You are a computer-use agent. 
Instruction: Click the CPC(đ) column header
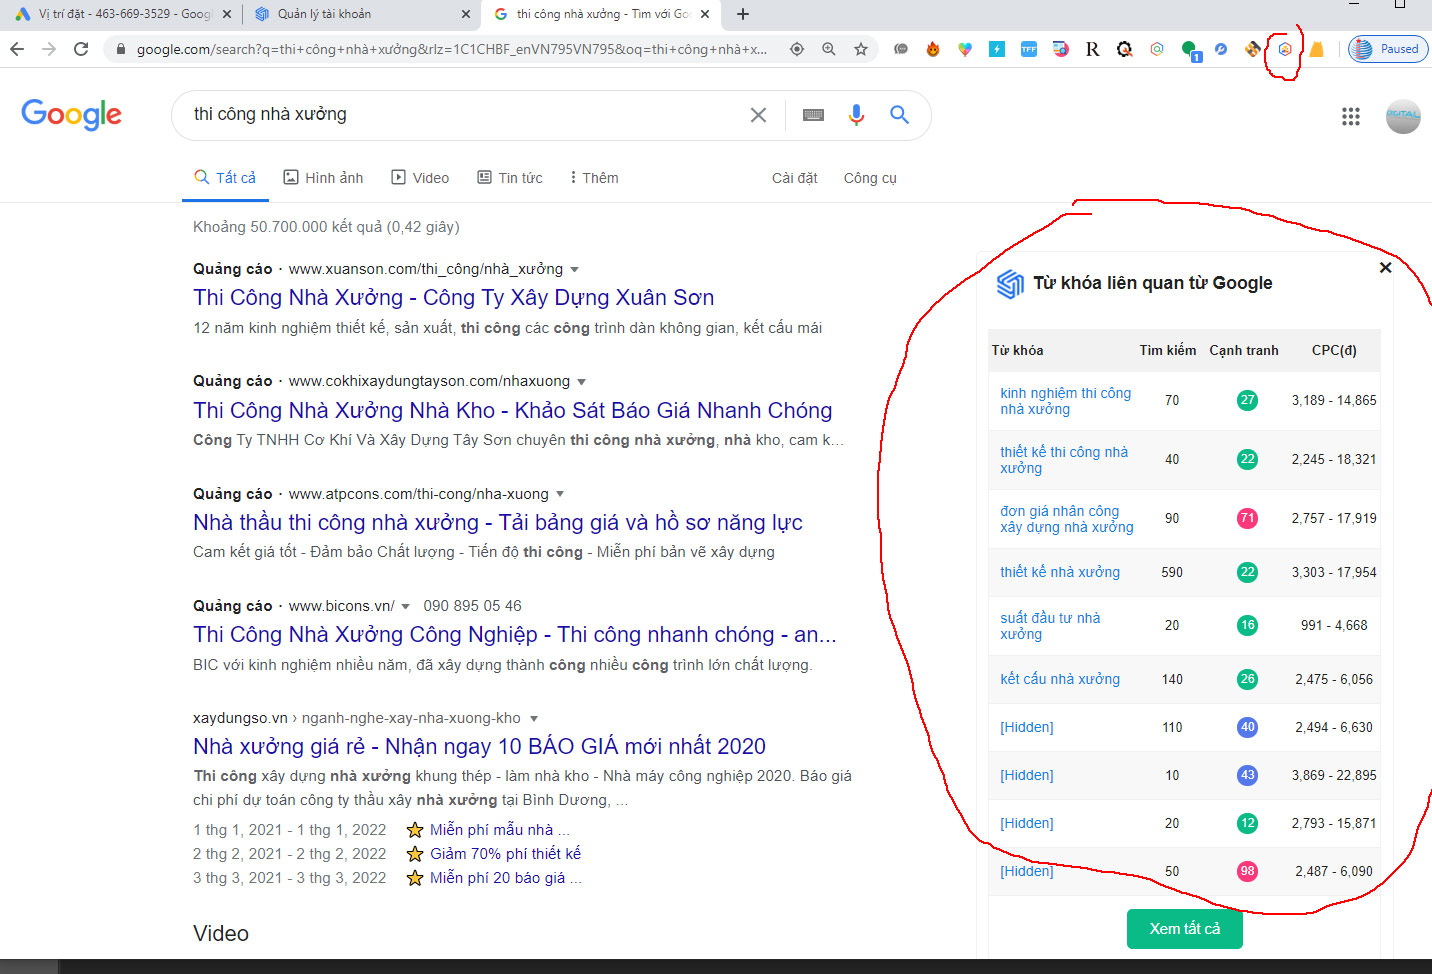[x=1334, y=350]
